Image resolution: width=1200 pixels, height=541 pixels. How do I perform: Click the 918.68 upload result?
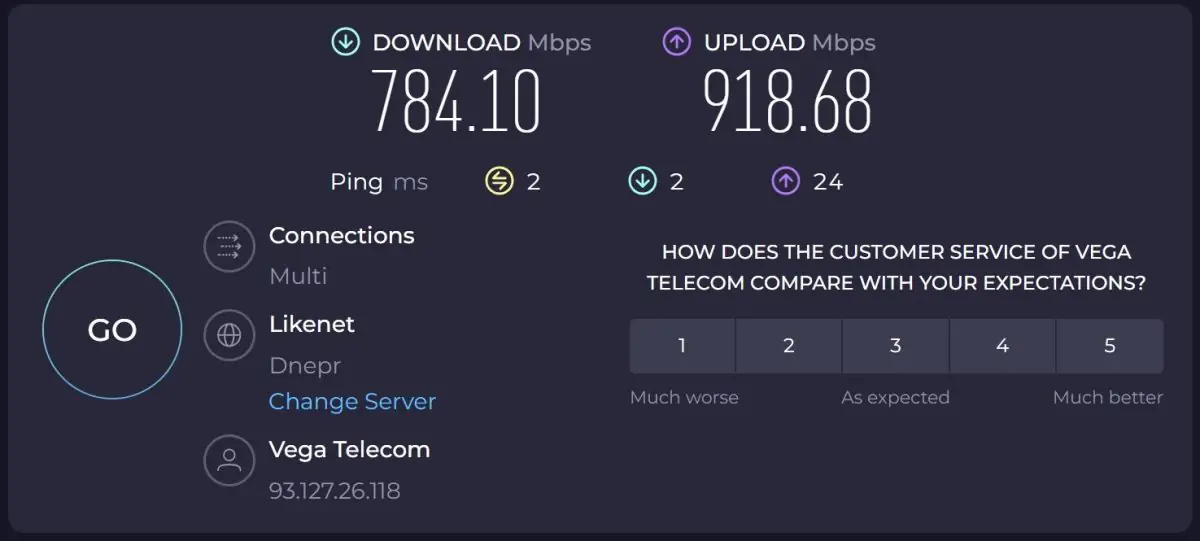click(x=787, y=101)
